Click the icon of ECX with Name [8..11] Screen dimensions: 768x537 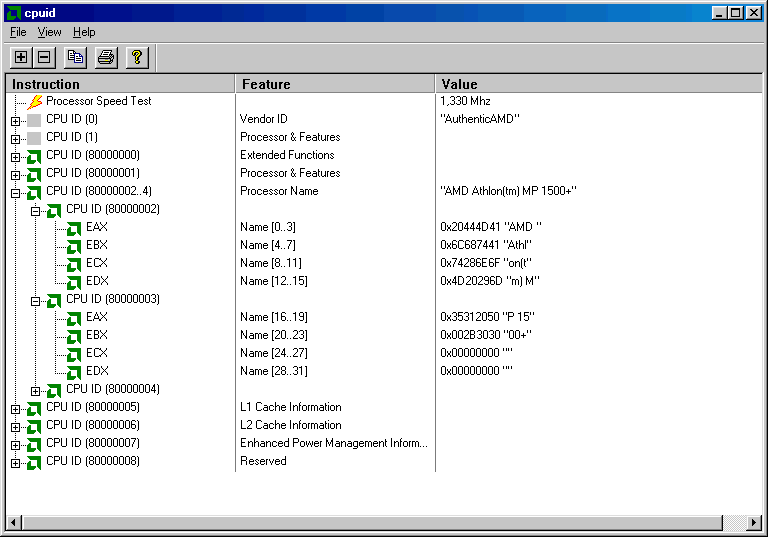(74, 265)
